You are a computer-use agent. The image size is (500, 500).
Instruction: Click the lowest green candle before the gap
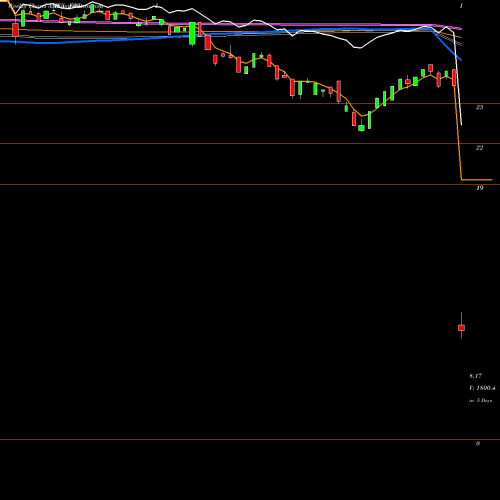pos(361,128)
